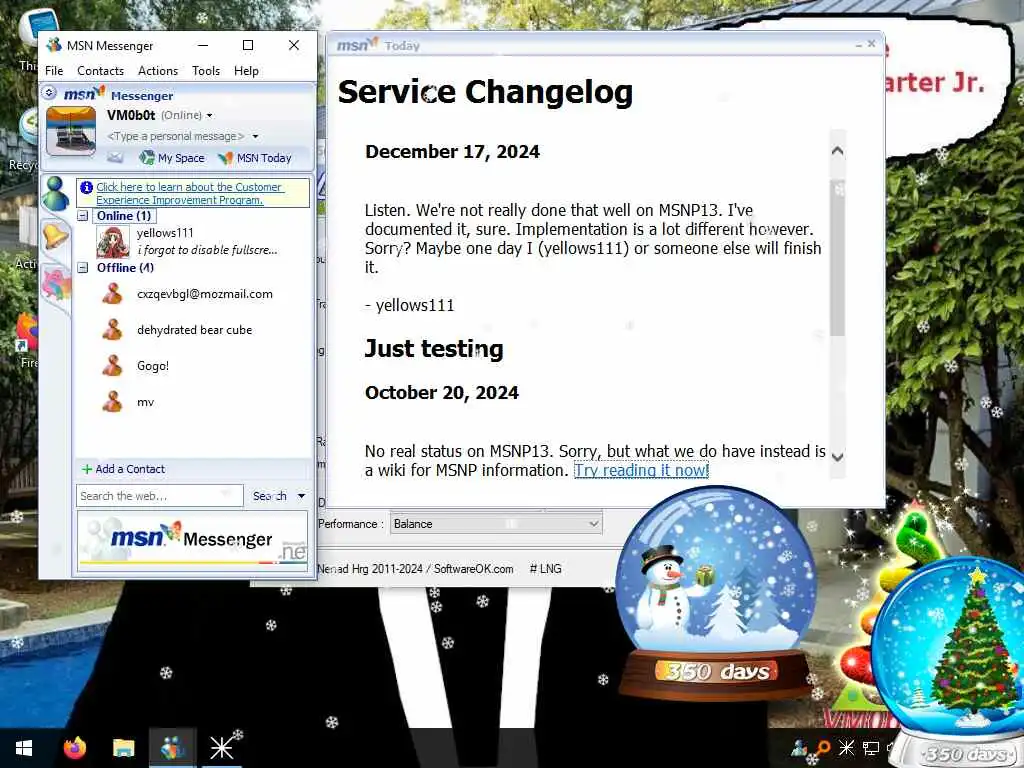Click yellows111's avatar picture
1024x768 pixels.
112,242
